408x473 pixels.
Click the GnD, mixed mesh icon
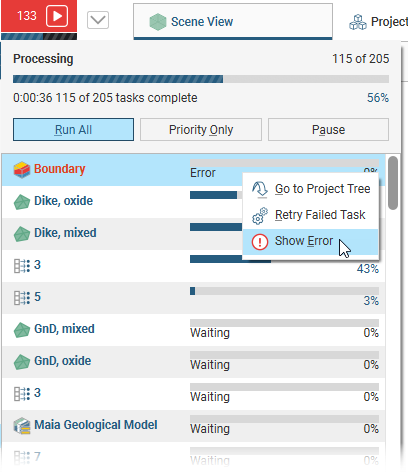22,330
